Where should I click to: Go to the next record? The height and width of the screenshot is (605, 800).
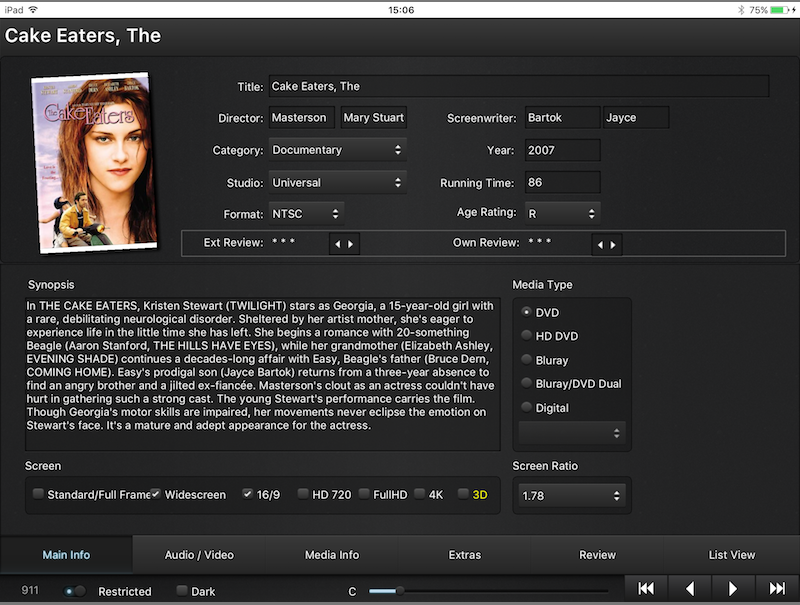coord(733,589)
